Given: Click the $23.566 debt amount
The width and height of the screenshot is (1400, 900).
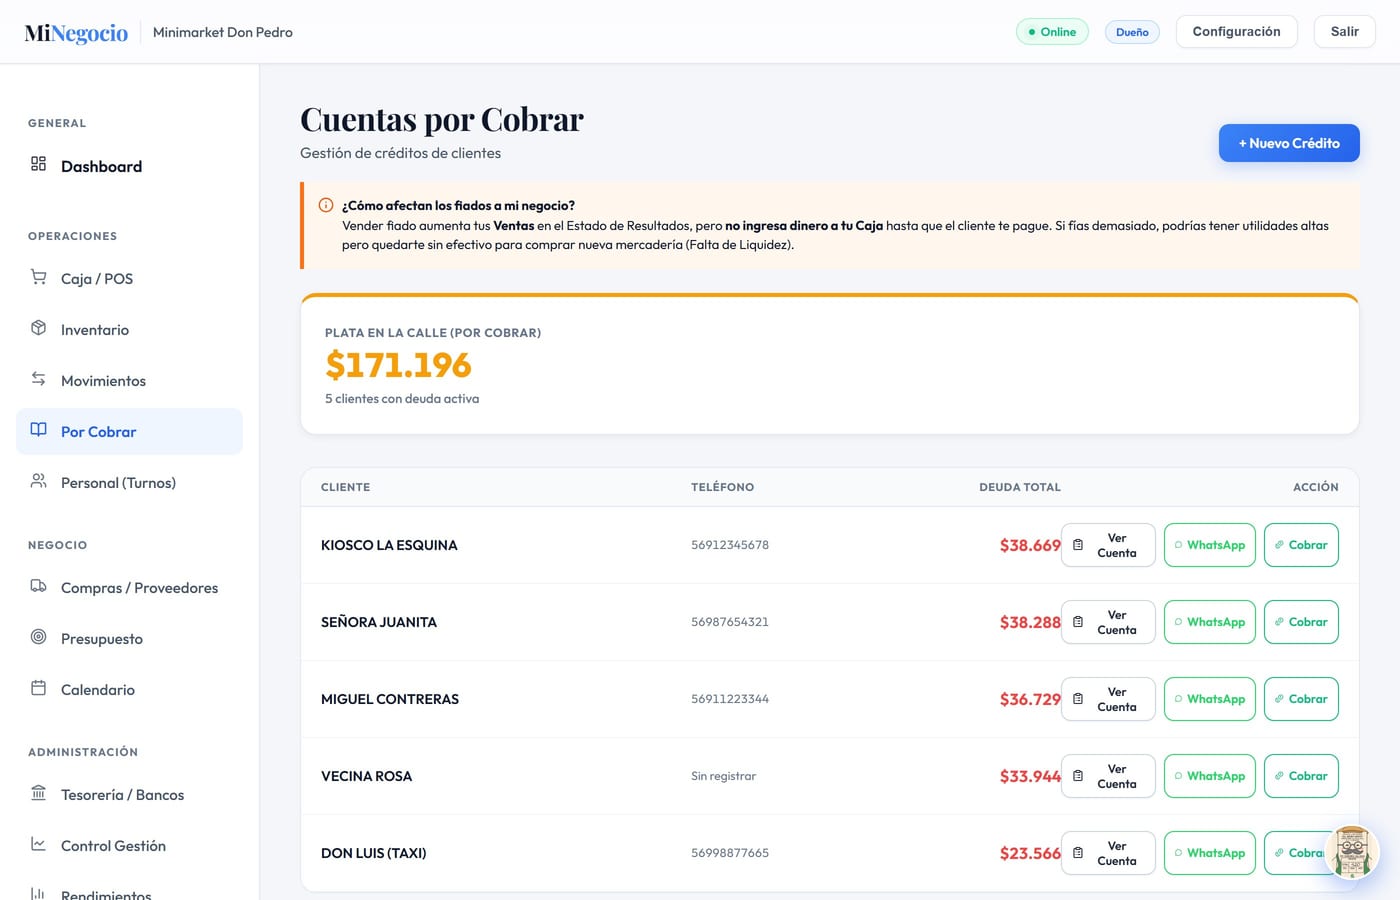Looking at the screenshot, I should pos(1030,853).
